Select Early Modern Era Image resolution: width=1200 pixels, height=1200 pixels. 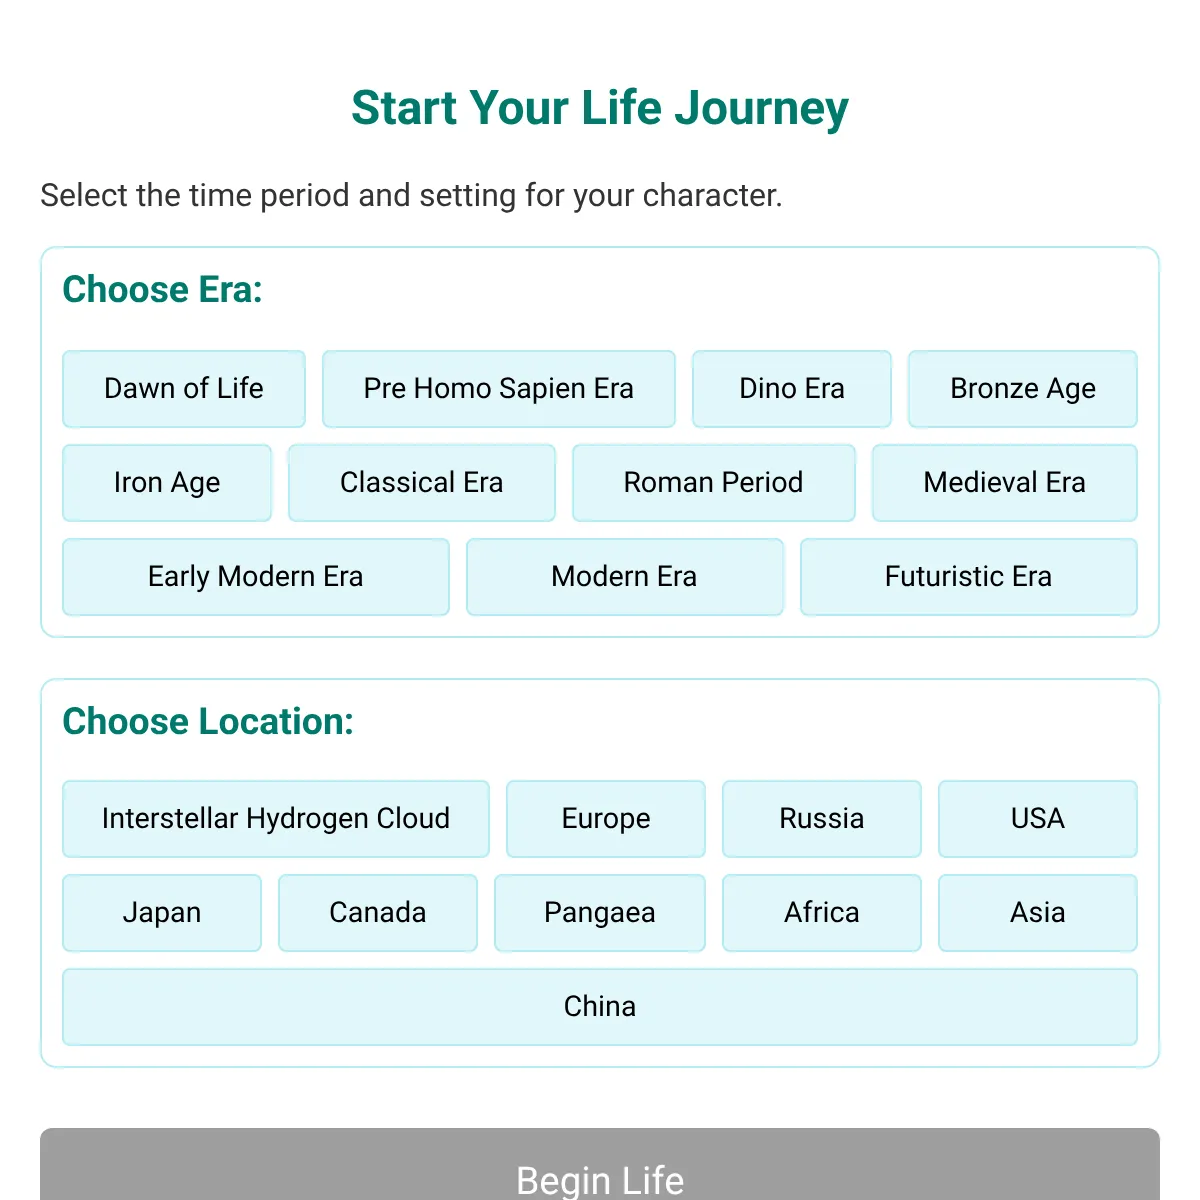(256, 577)
